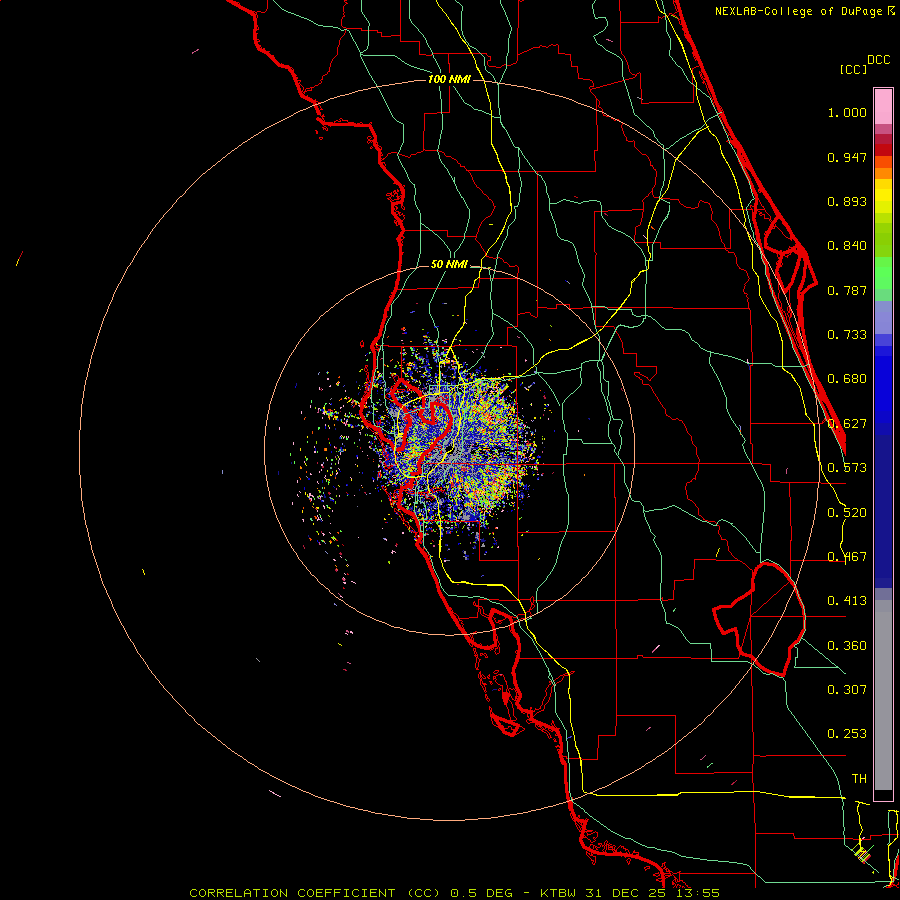Click the 0.680 scale value
900x900 pixels.
point(847,379)
